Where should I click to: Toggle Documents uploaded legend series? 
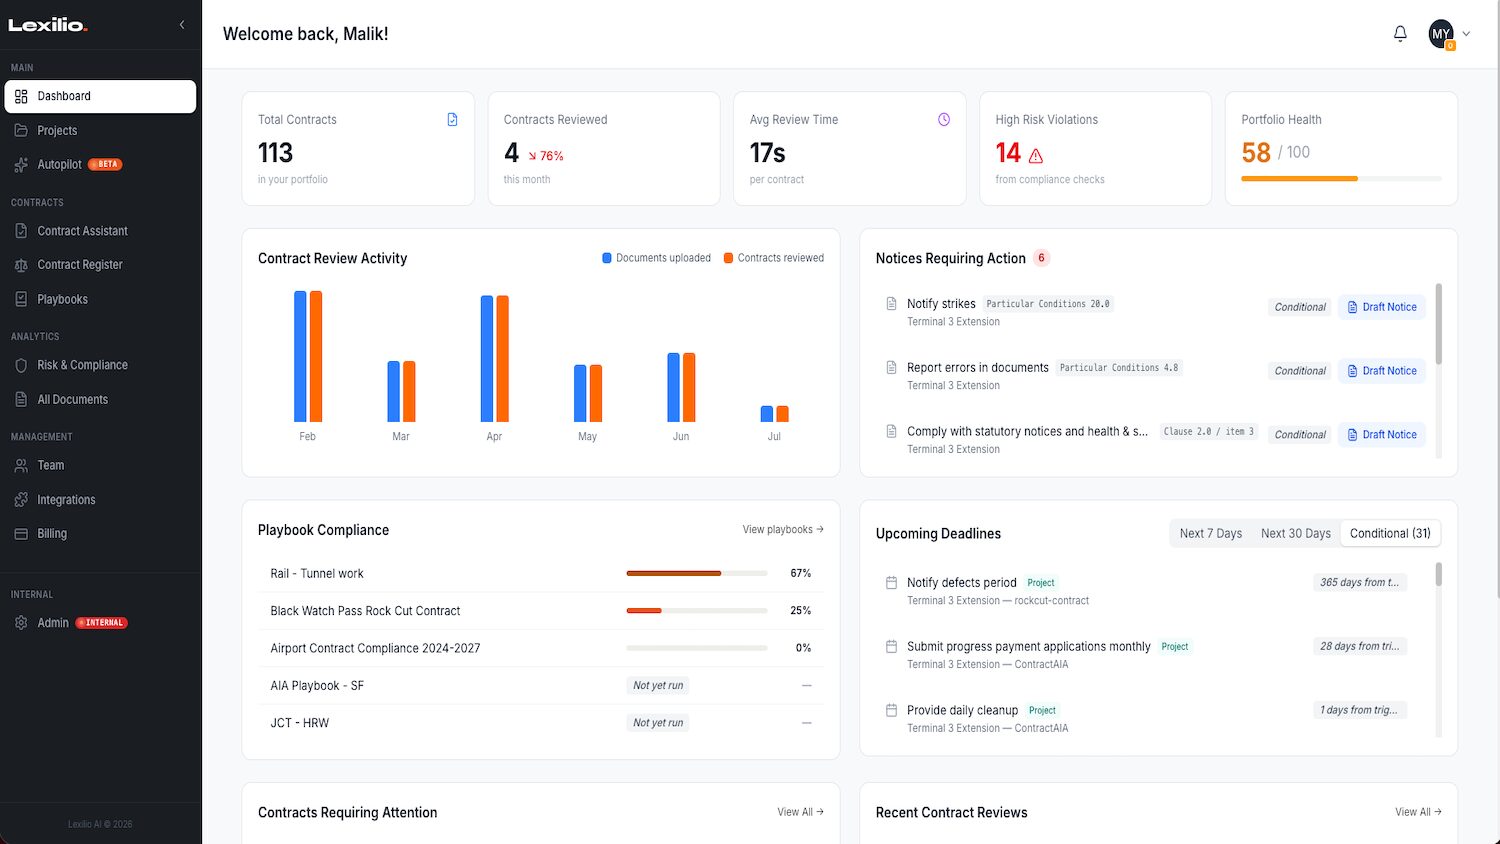(x=656, y=258)
